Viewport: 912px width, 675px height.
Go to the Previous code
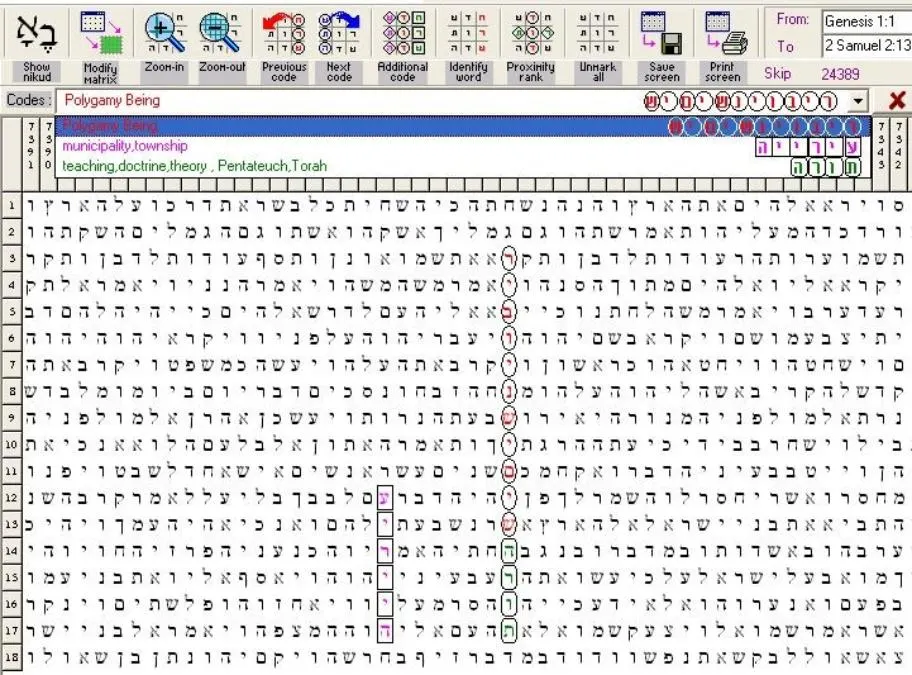pyautogui.click(x=284, y=47)
